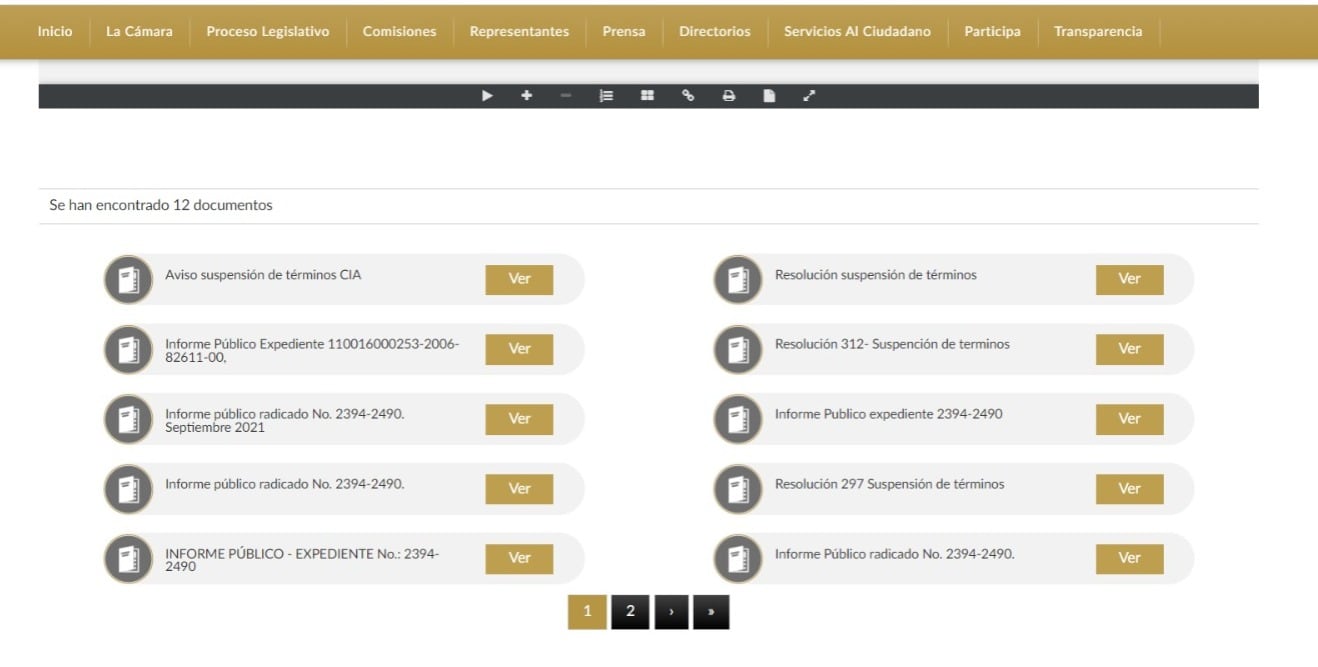The height and width of the screenshot is (667, 1318).
Task: Select the Transparencia navigation item
Action: pyautogui.click(x=1098, y=31)
